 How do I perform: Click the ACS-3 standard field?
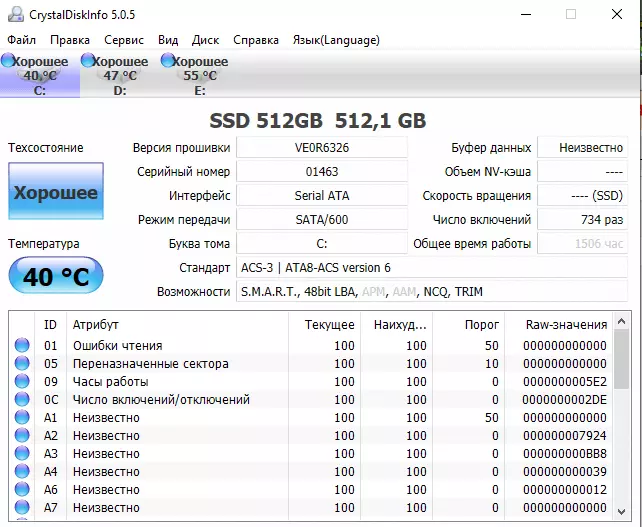click(x=432, y=267)
